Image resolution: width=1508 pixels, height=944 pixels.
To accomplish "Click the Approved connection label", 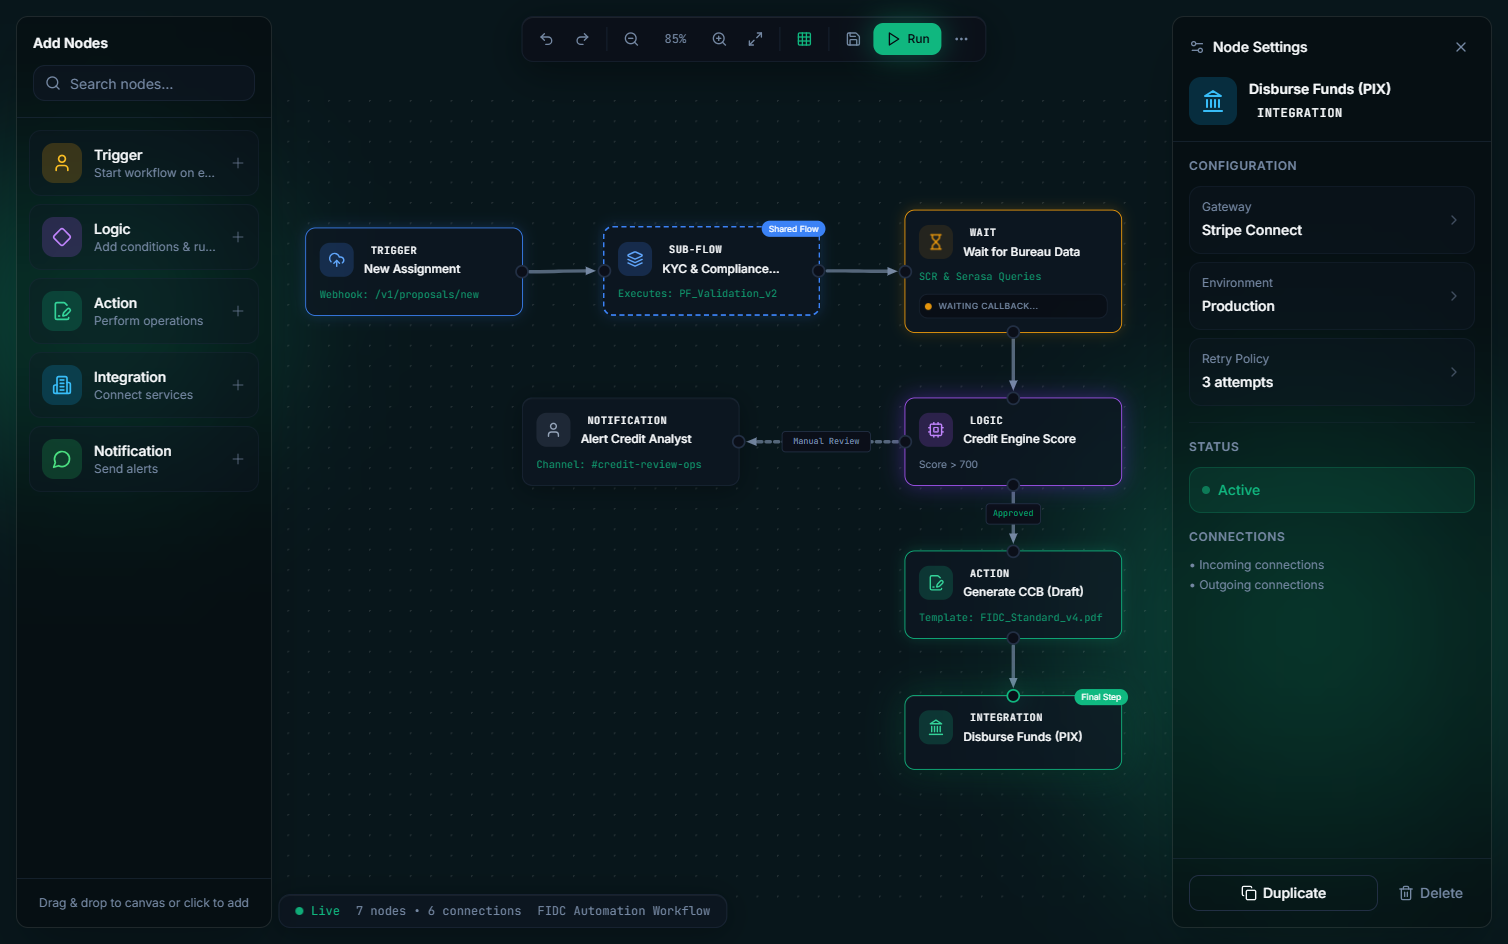I will tap(1013, 513).
